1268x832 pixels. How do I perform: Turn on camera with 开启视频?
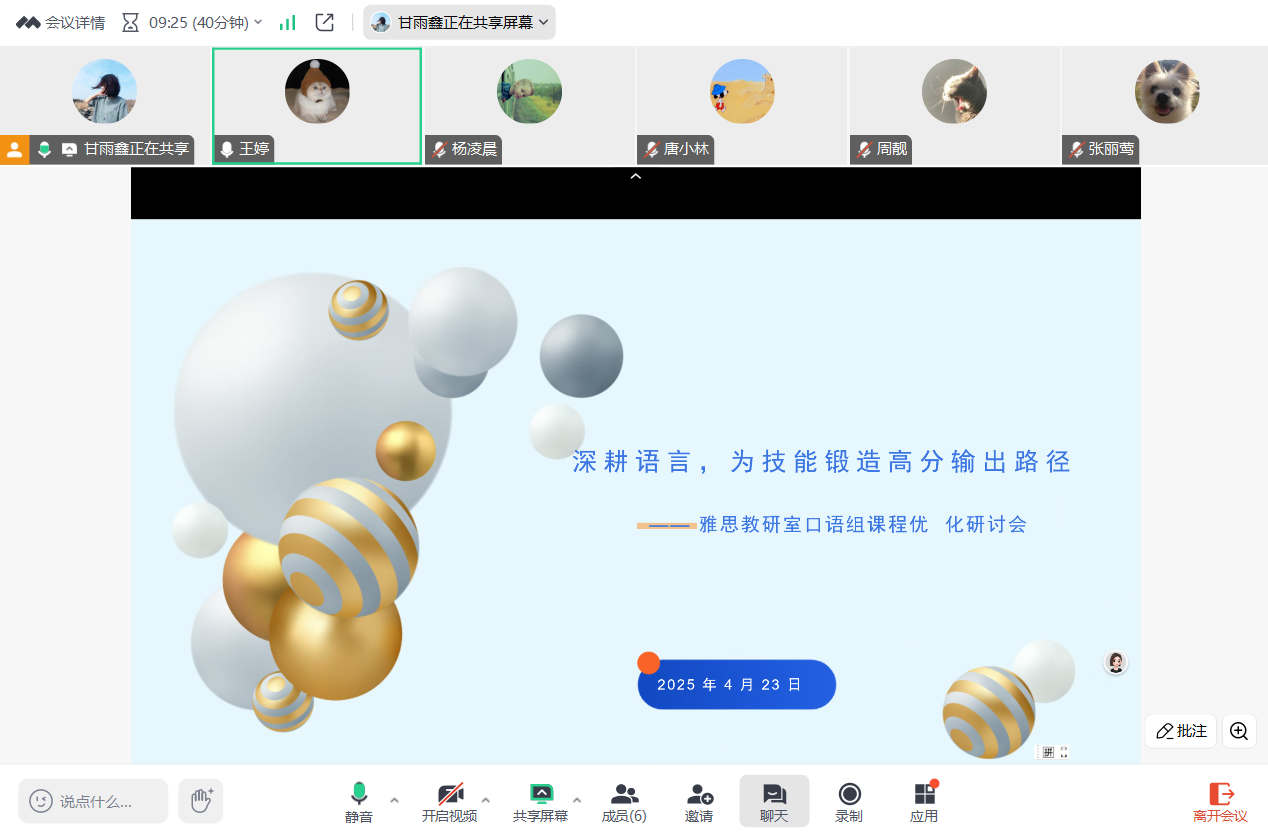449,801
